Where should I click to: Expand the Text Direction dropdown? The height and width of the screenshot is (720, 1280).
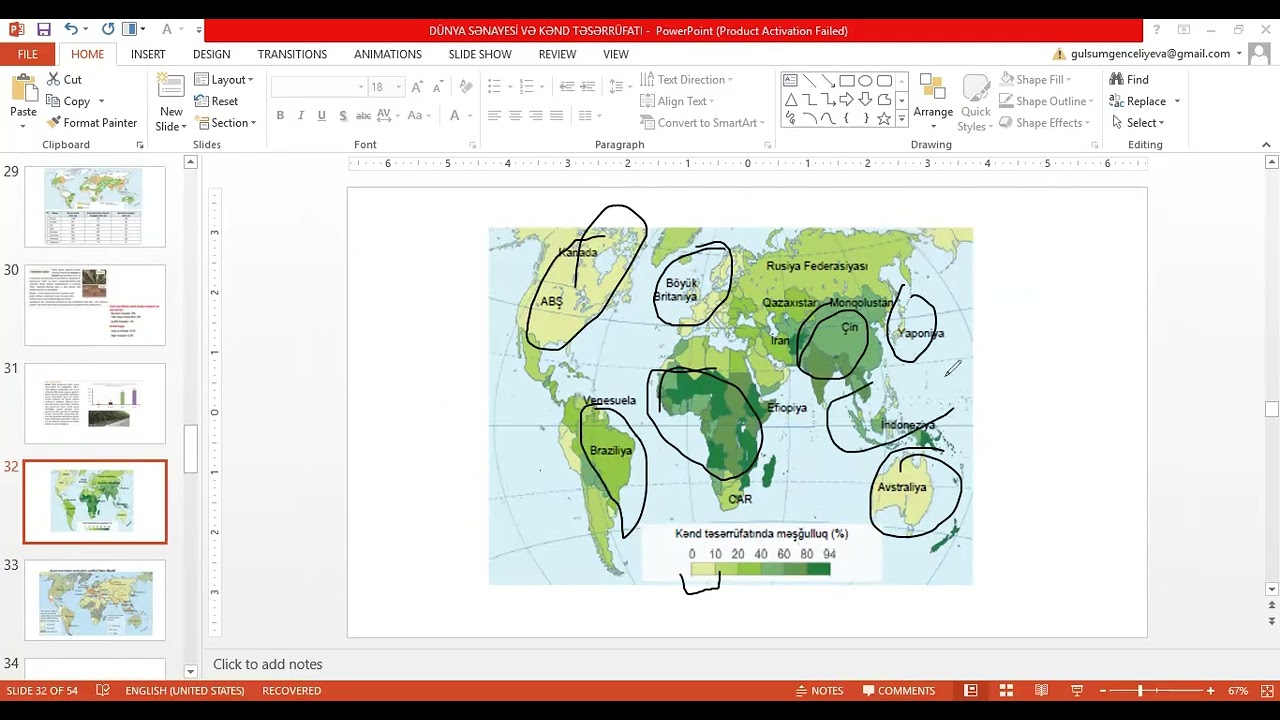(x=686, y=80)
